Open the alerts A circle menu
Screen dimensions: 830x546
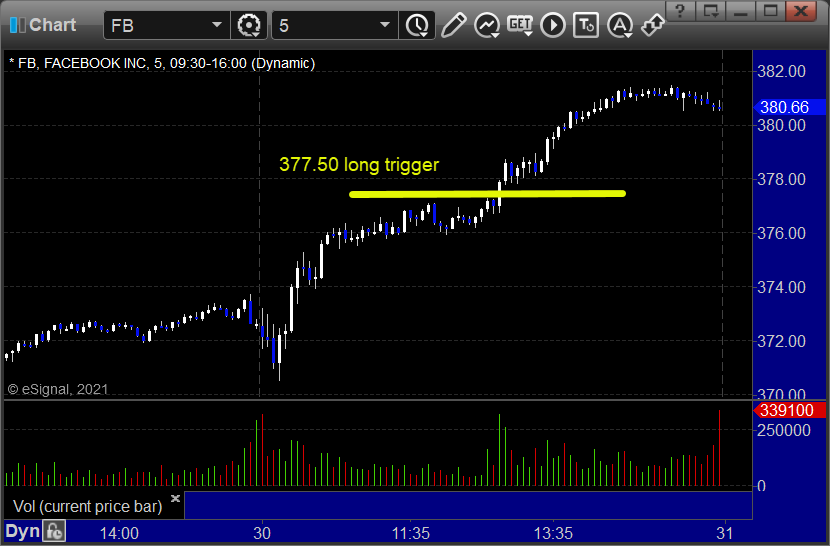coord(620,25)
